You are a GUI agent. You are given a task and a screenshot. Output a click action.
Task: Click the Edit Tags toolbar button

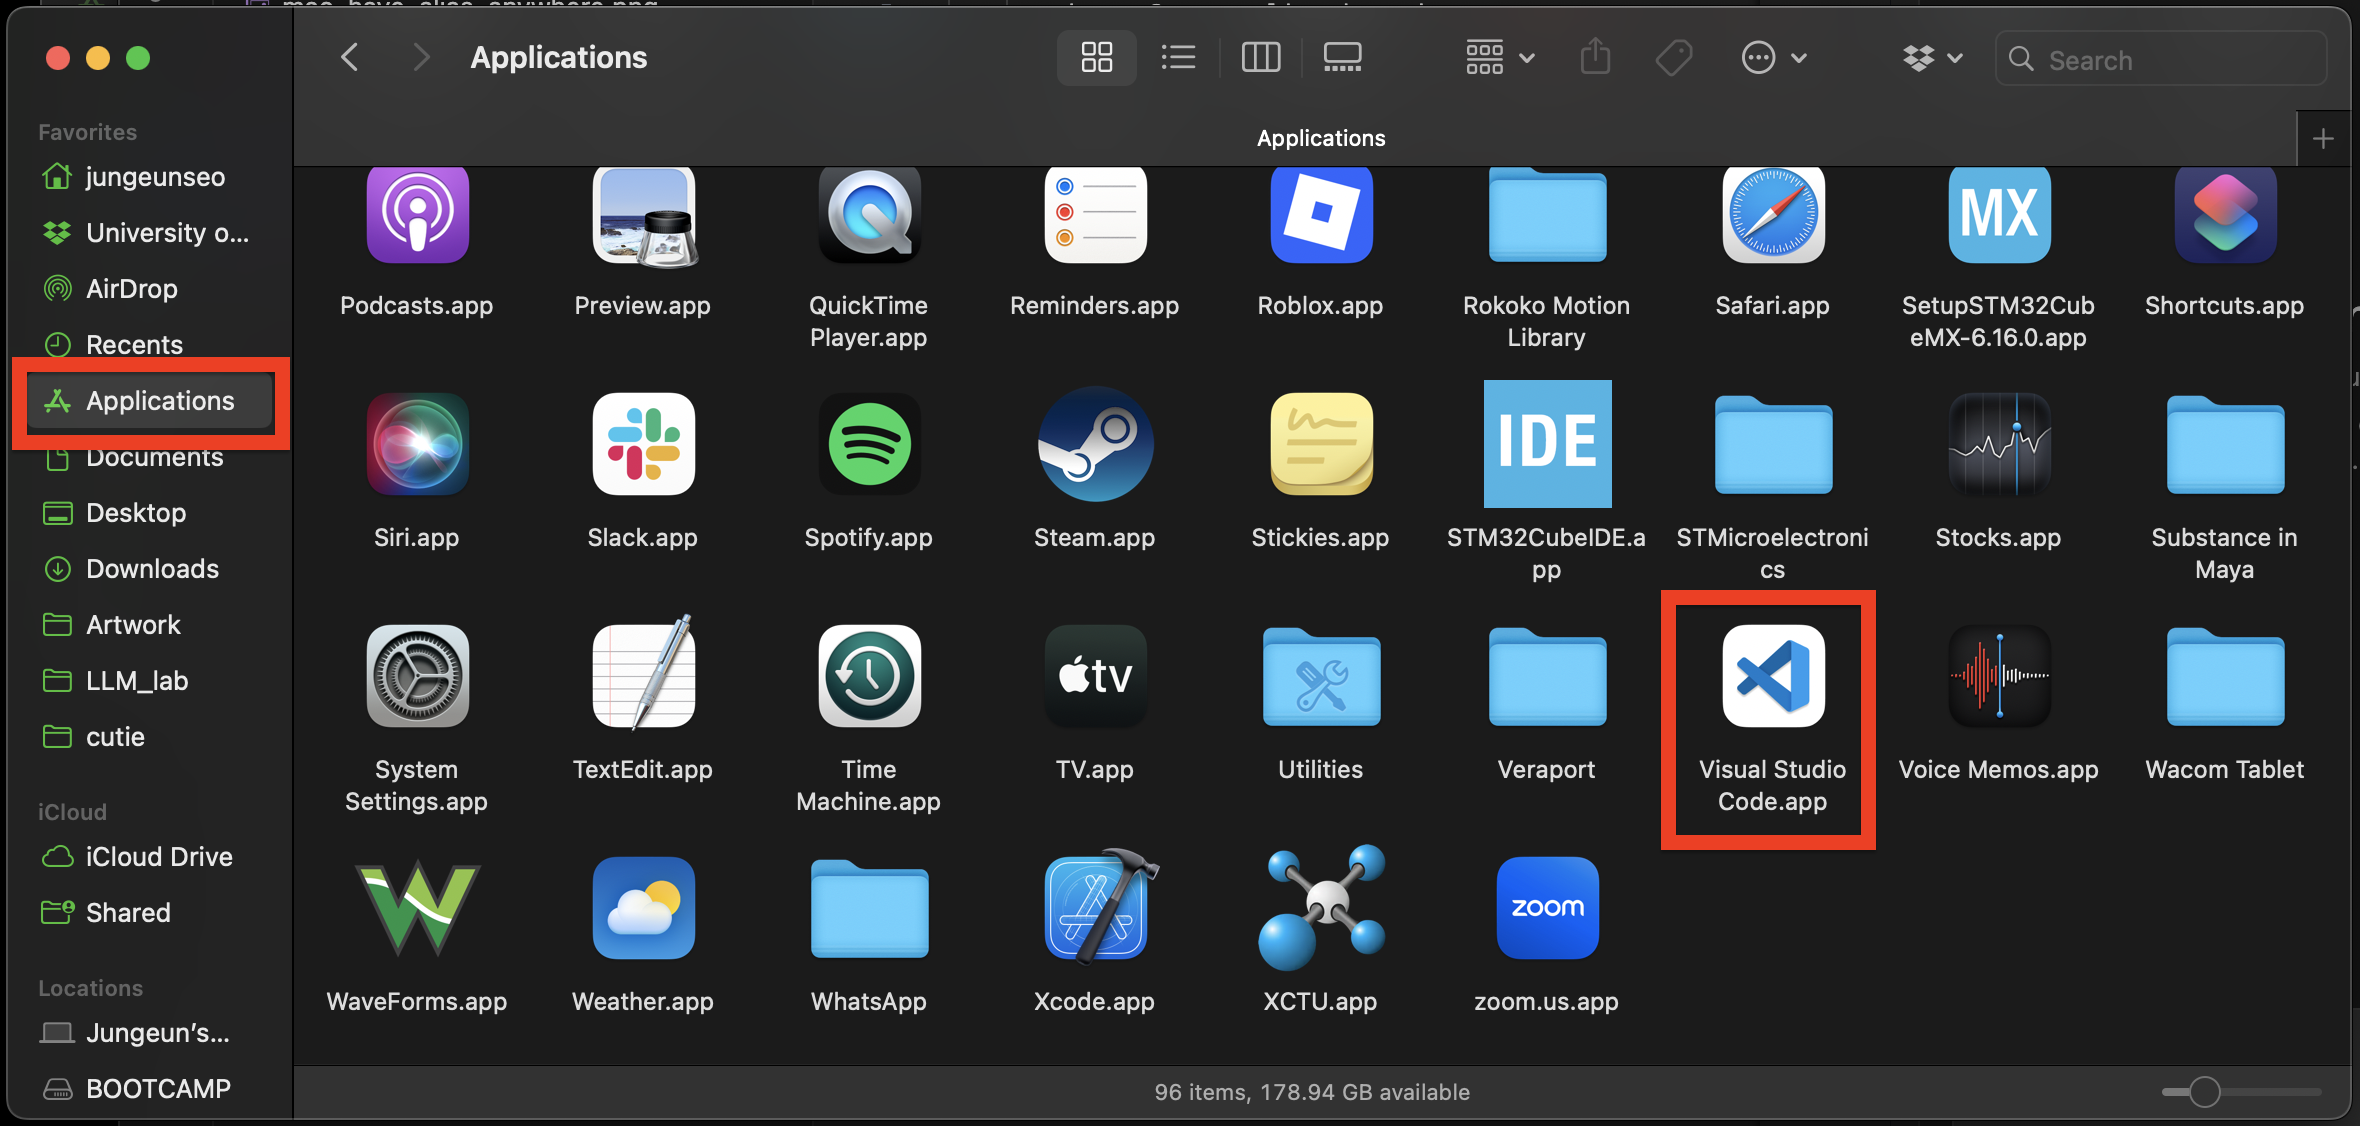pyautogui.click(x=1674, y=57)
